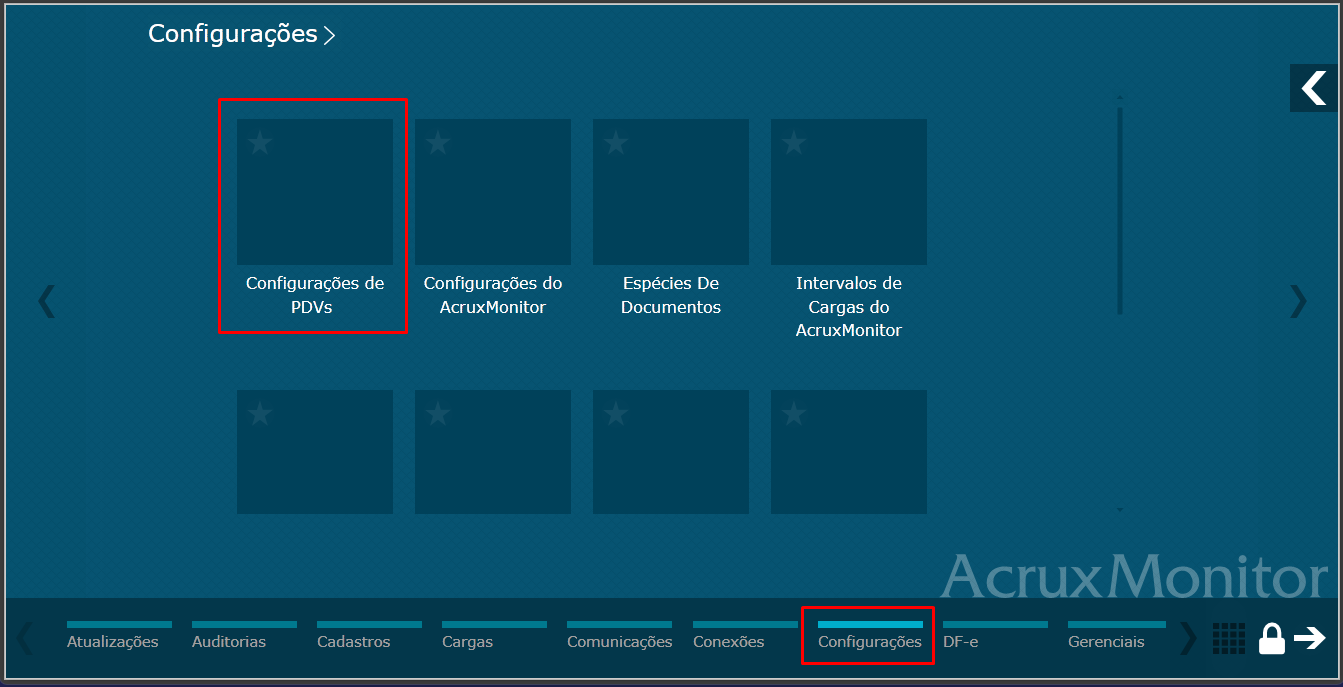Click the lock icon in the bottom bar
Viewport: 1343px width, 687px height.
1272,639
